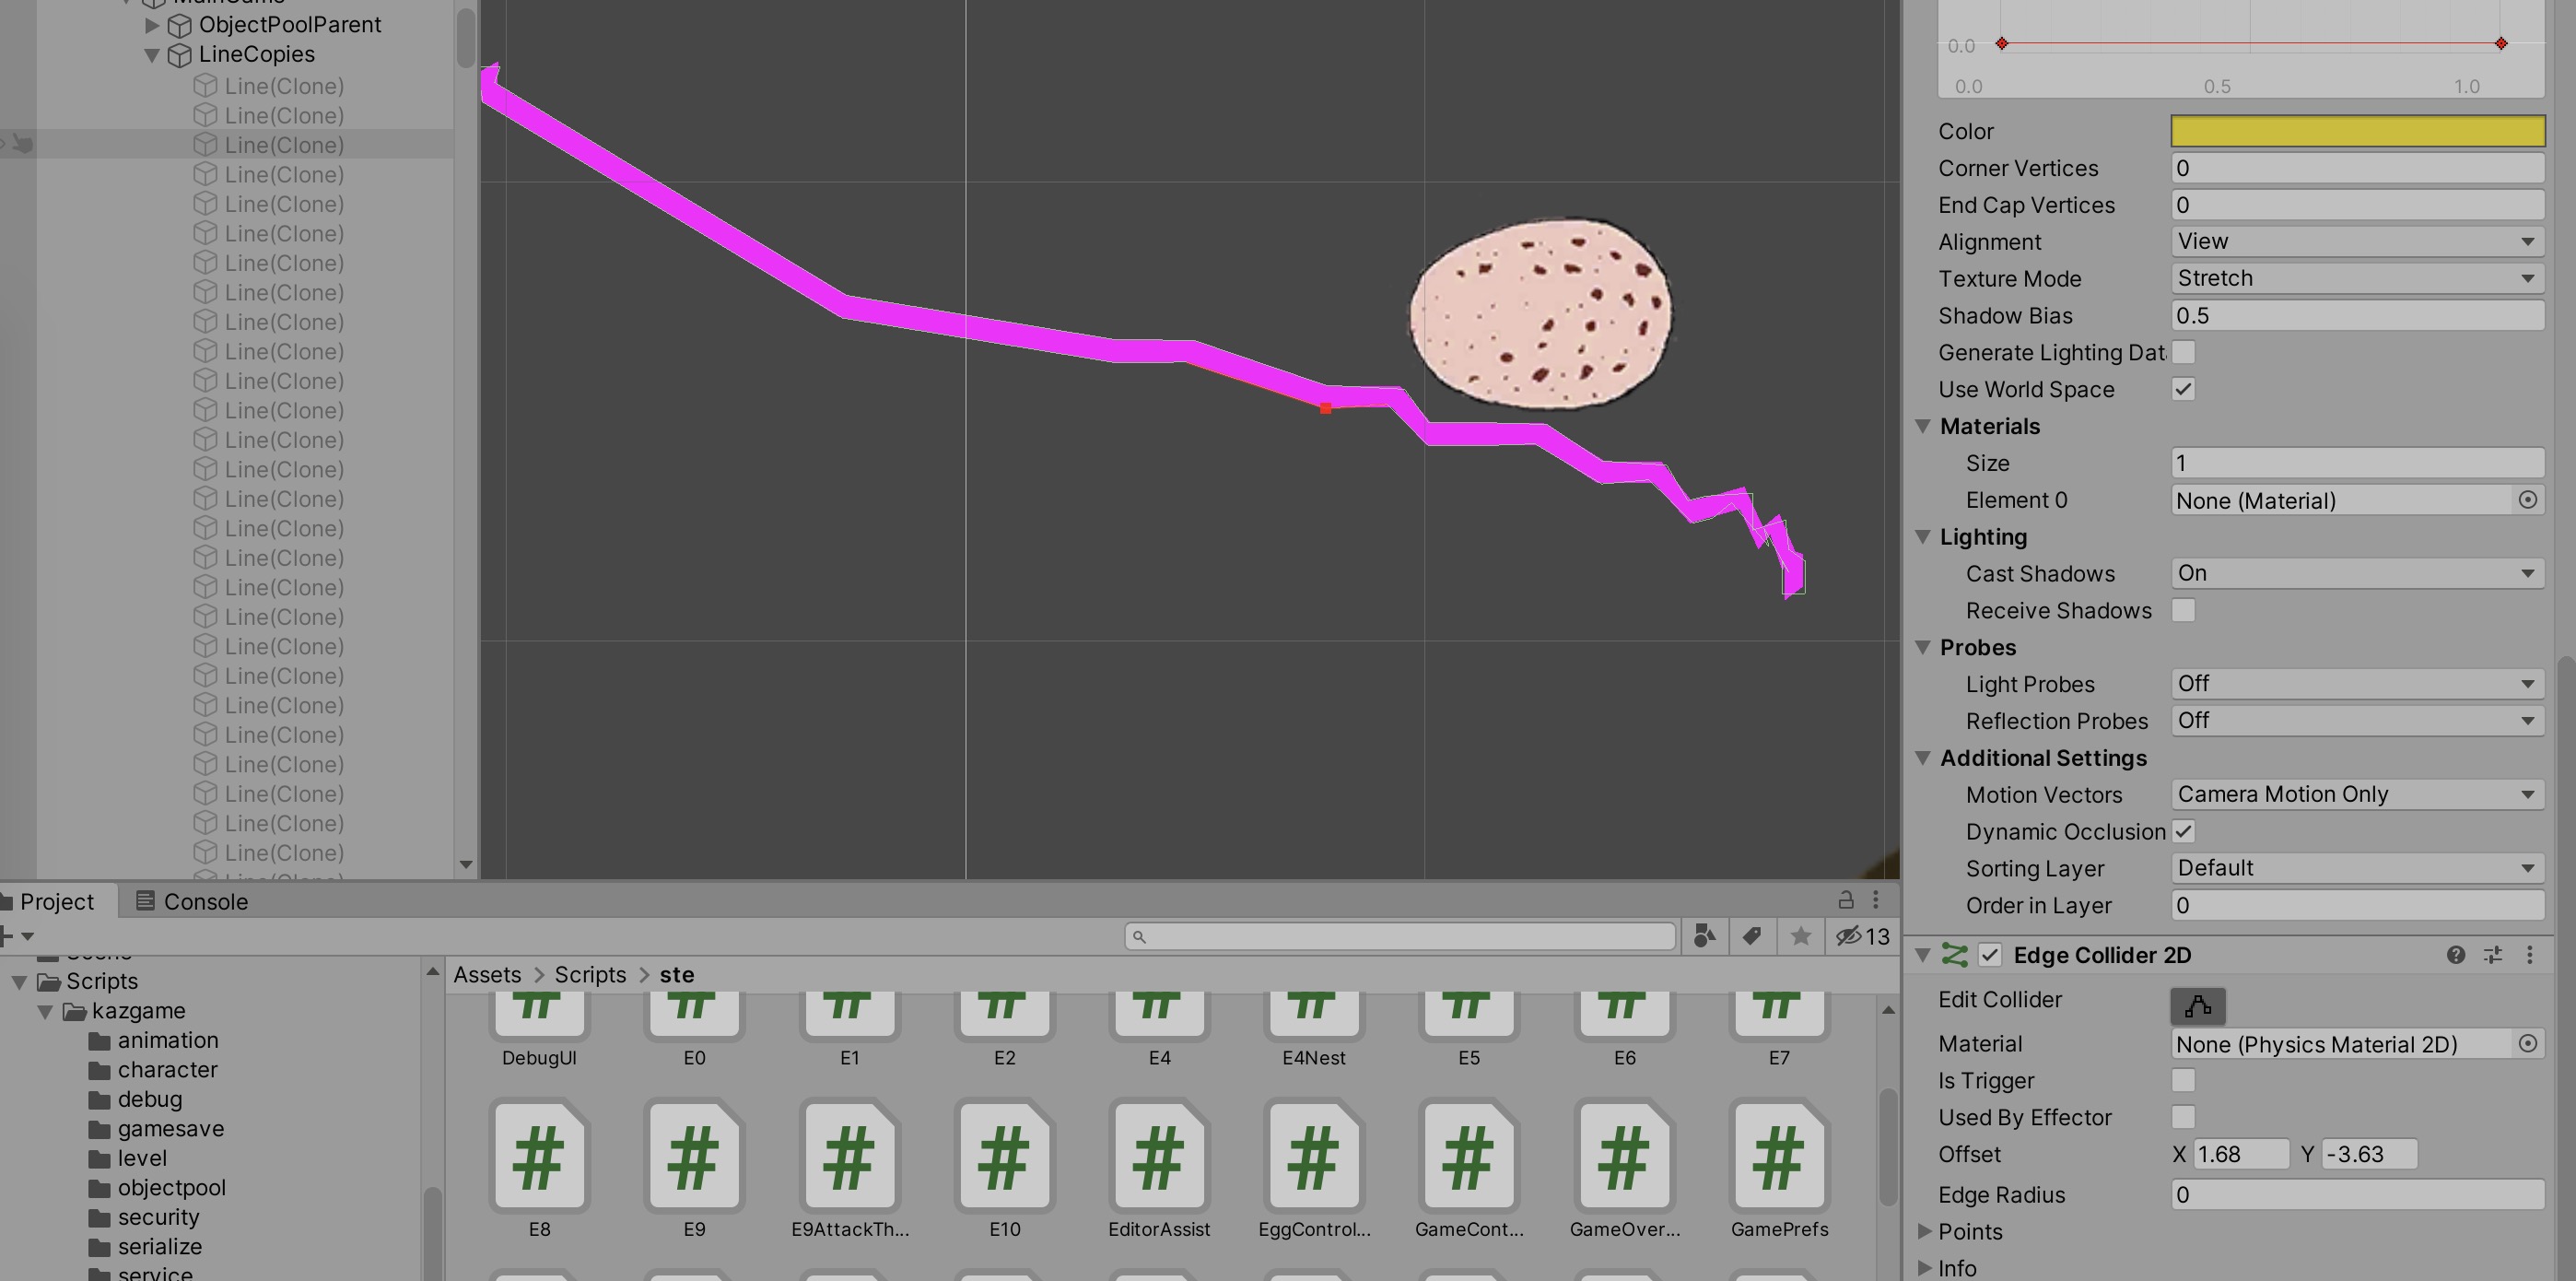Click the favorites star icon in Project

click(x=1800, y=936)
